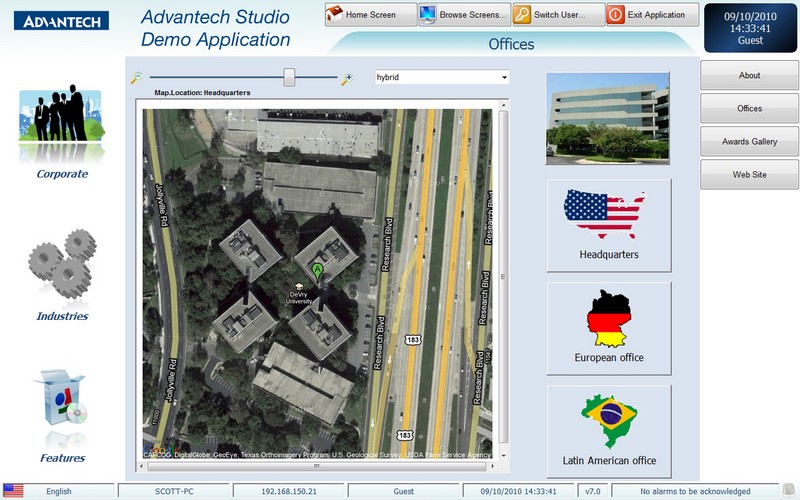
Task: Go to the Home Screen
Action: click(371, 15)
